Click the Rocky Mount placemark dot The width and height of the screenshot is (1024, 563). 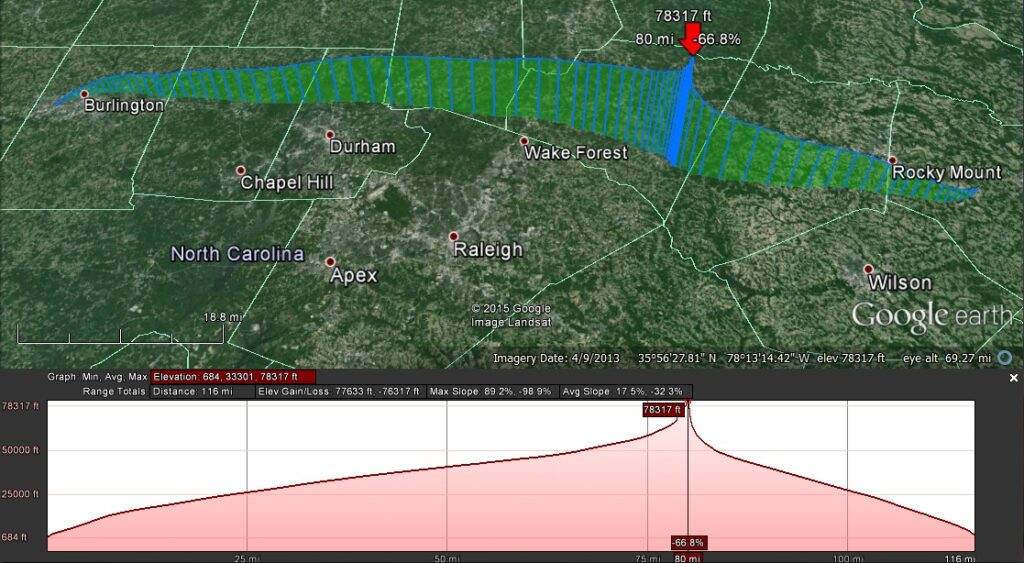[x=892, y=160]
